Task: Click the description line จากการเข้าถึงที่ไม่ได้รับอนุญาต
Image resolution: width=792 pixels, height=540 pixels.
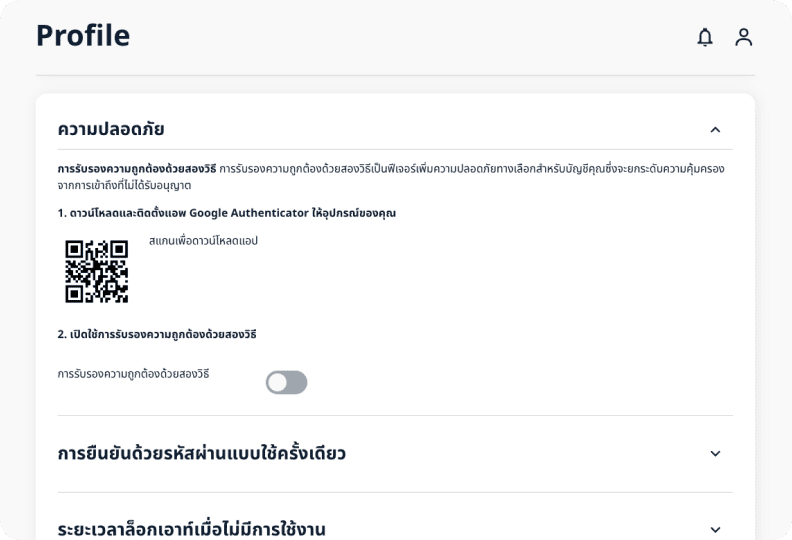Action: pos(125,185)
